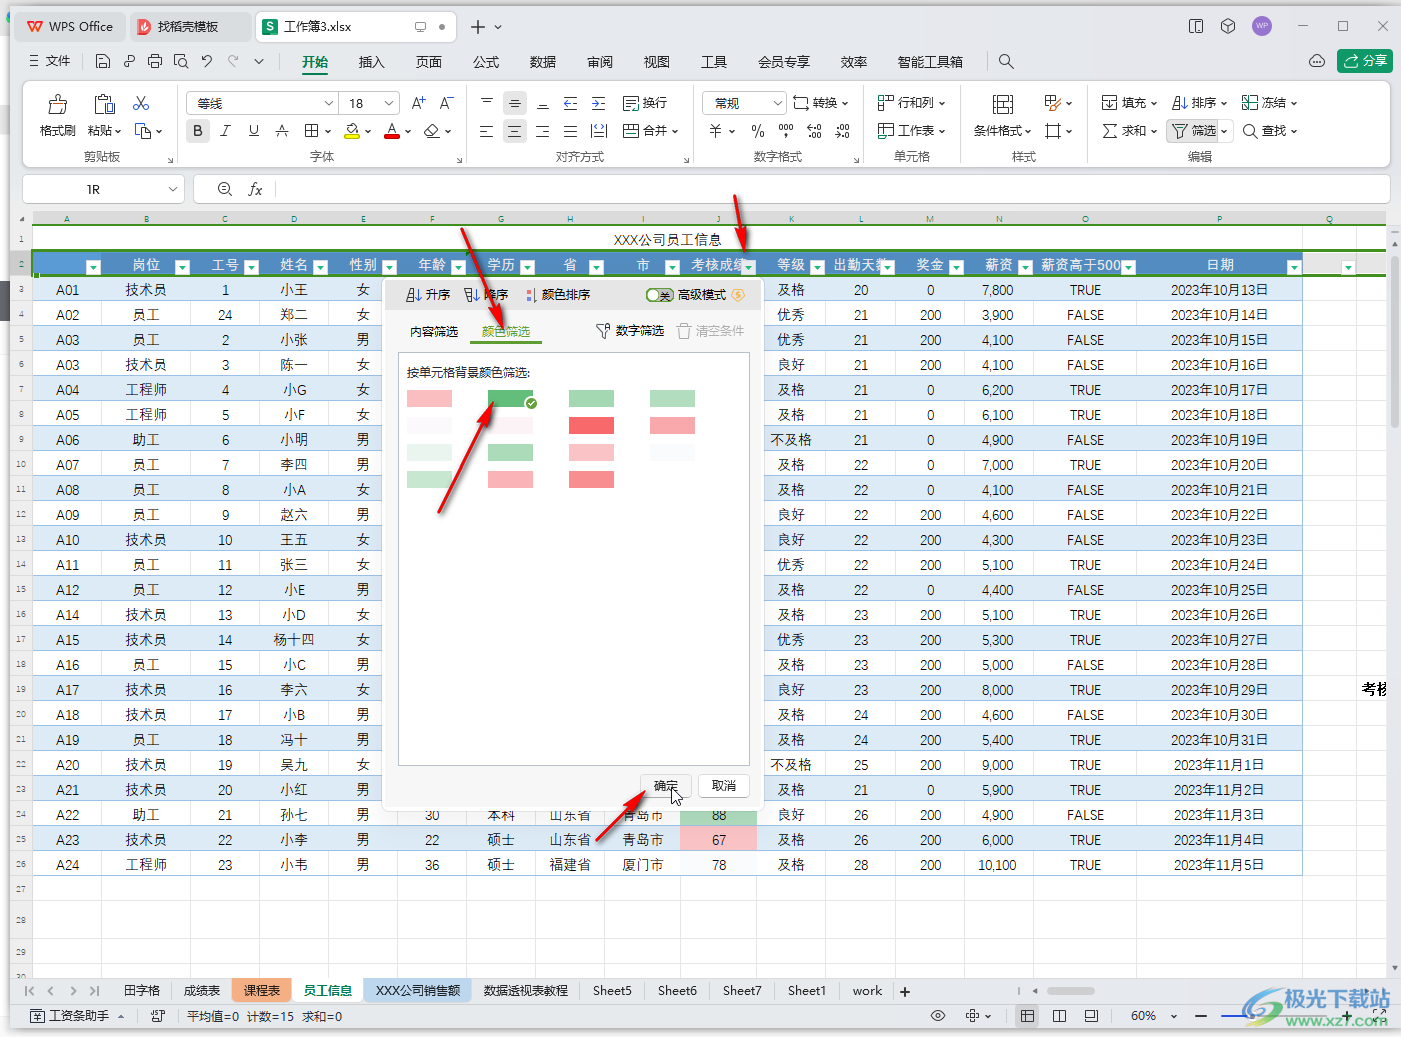This screenshot has width=1401, height=1037.
Task: Click the Find (查找) button
Action: click(1270, 131)
